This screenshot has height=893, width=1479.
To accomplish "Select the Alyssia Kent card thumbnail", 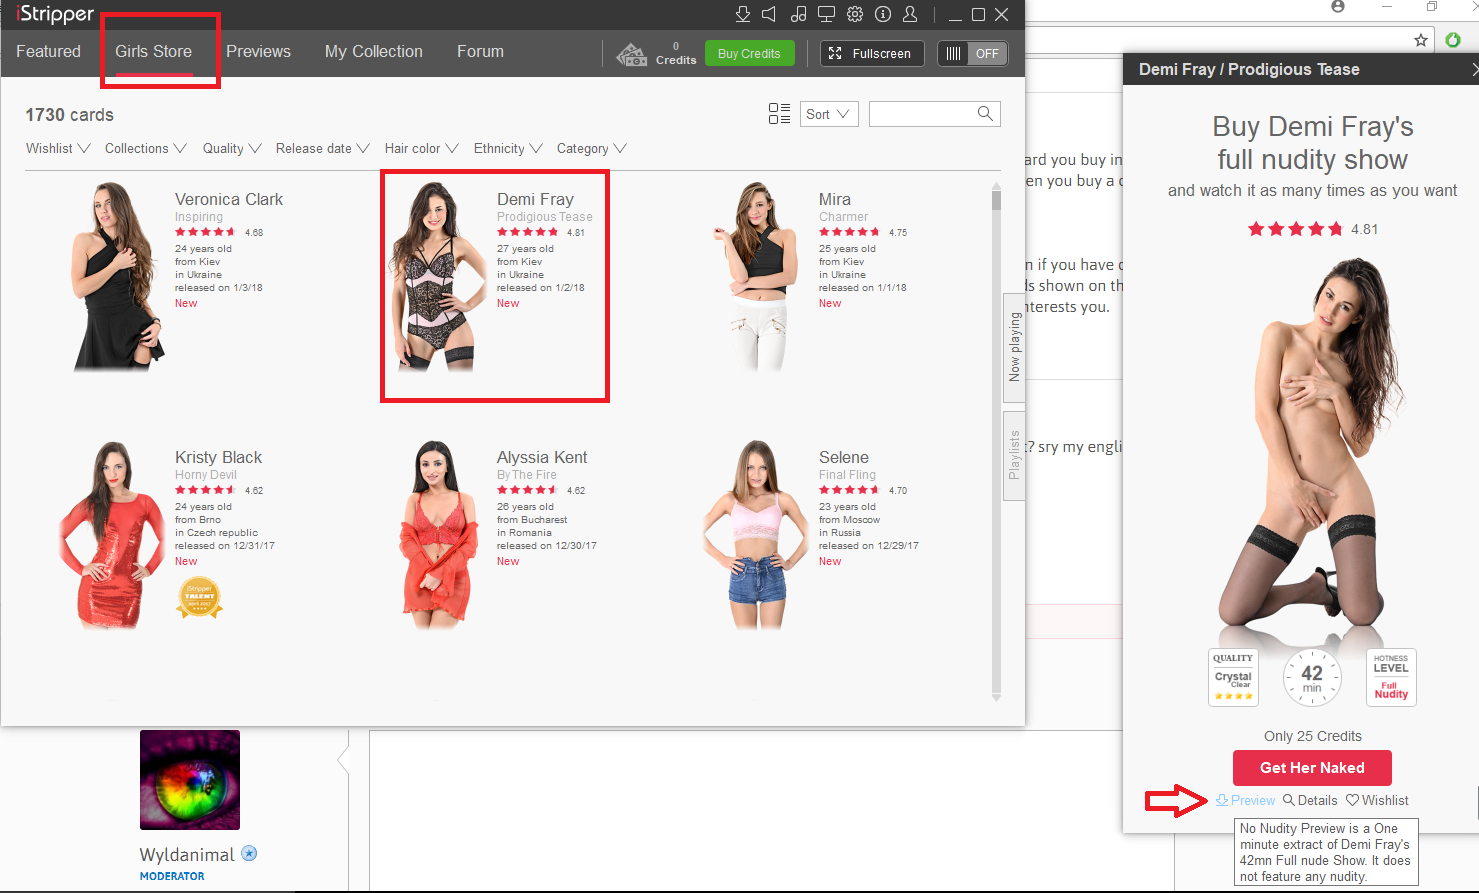I will 438,535.
